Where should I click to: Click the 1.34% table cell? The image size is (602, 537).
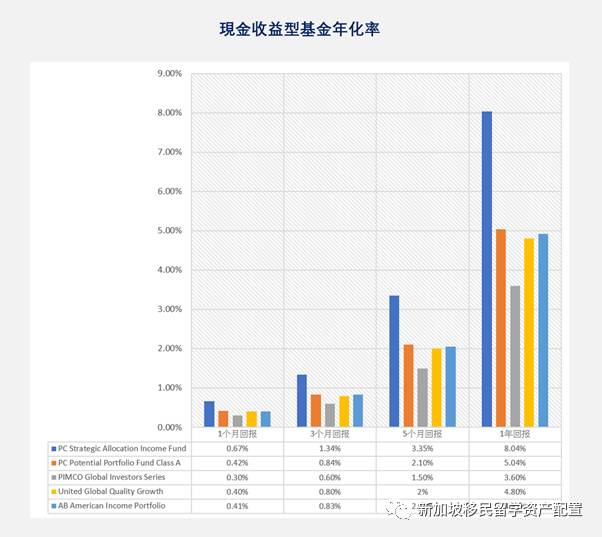point(330,448)
